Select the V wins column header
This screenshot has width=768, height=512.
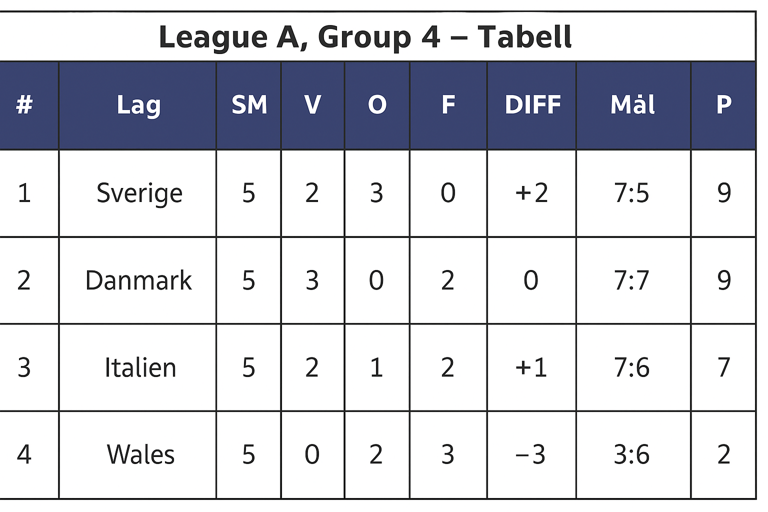coord(312,105)
